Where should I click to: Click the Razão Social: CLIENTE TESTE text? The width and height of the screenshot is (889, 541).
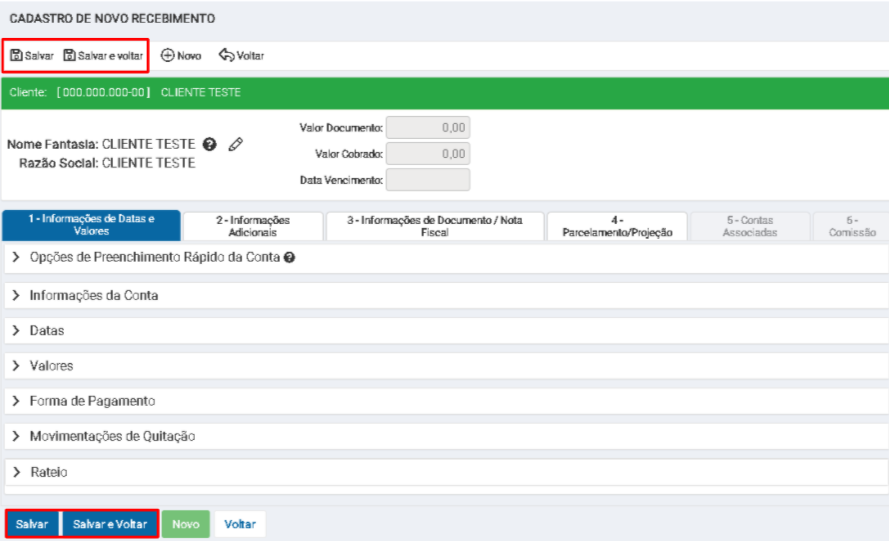tap(107, 163)
